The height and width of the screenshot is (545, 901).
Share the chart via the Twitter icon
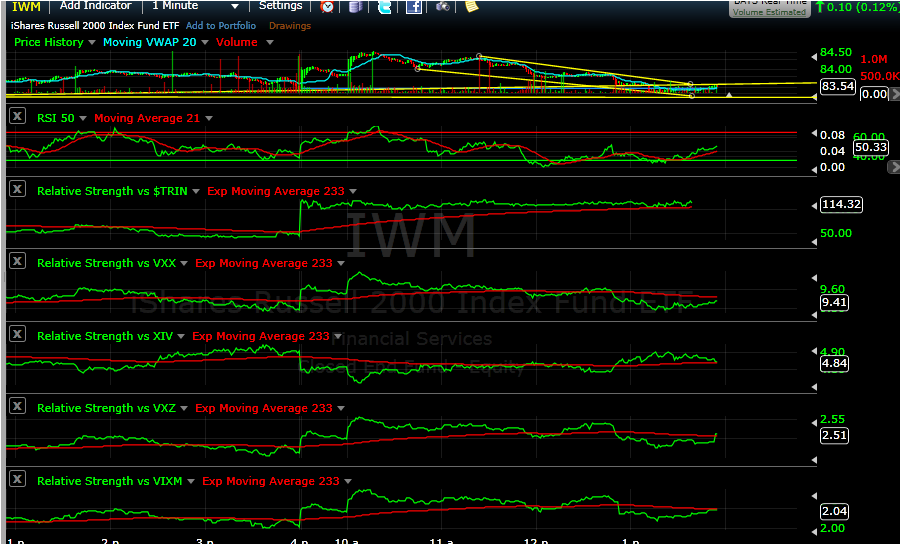[384, 6]
